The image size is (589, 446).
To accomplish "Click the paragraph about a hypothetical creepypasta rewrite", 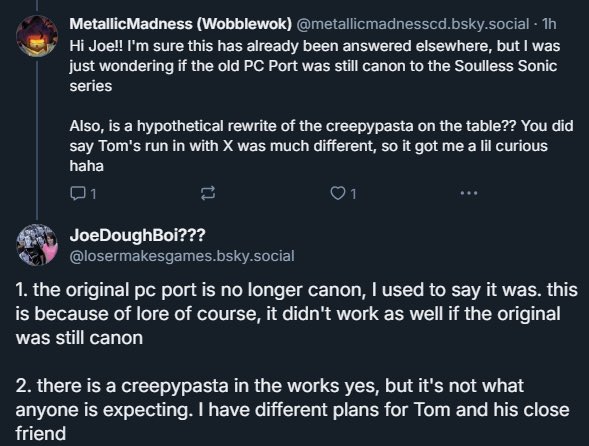I will (321, 146).
